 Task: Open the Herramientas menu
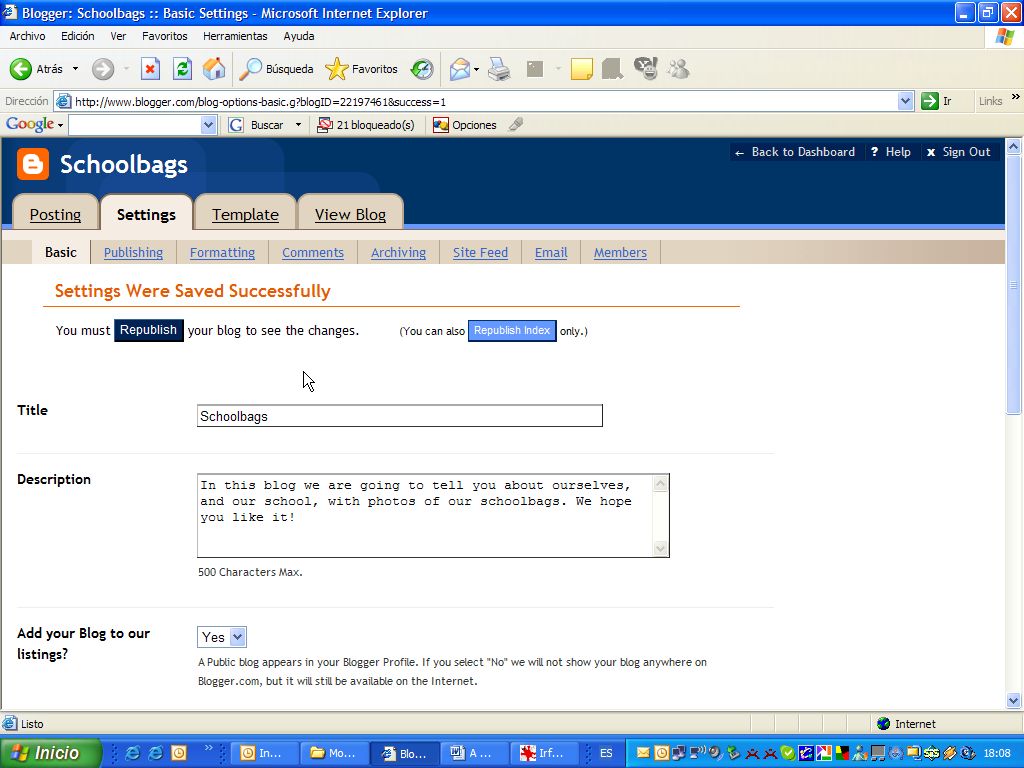point(235,36)
